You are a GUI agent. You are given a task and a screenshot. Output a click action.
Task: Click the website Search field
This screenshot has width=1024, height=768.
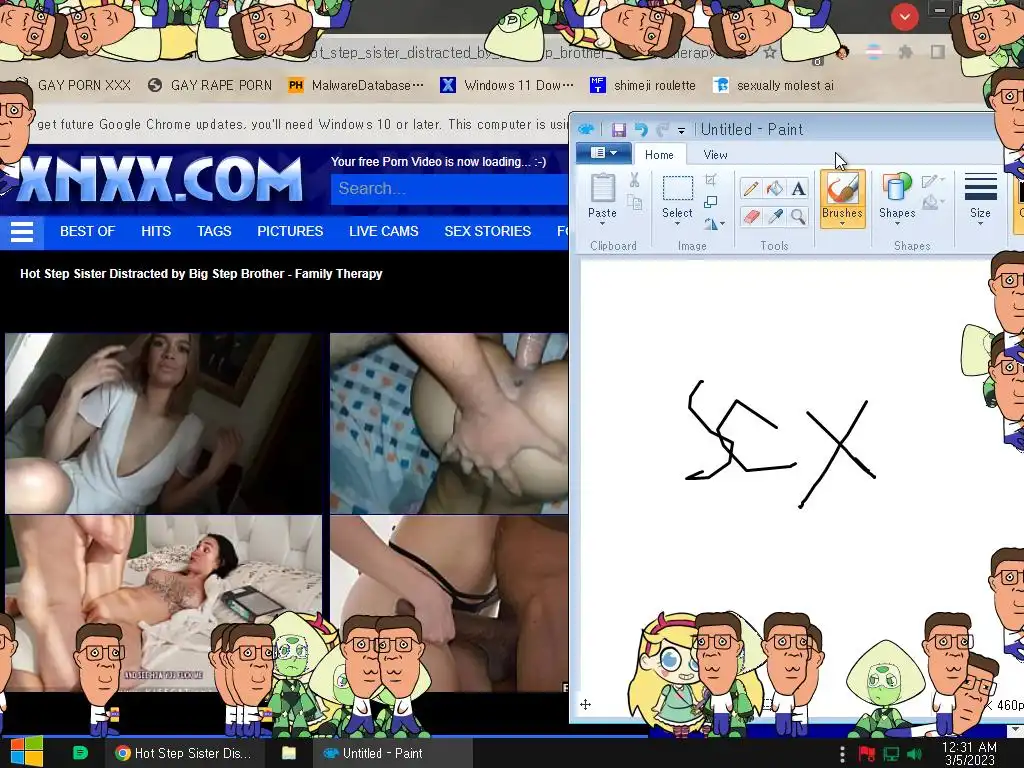click(x=449, y=189)
